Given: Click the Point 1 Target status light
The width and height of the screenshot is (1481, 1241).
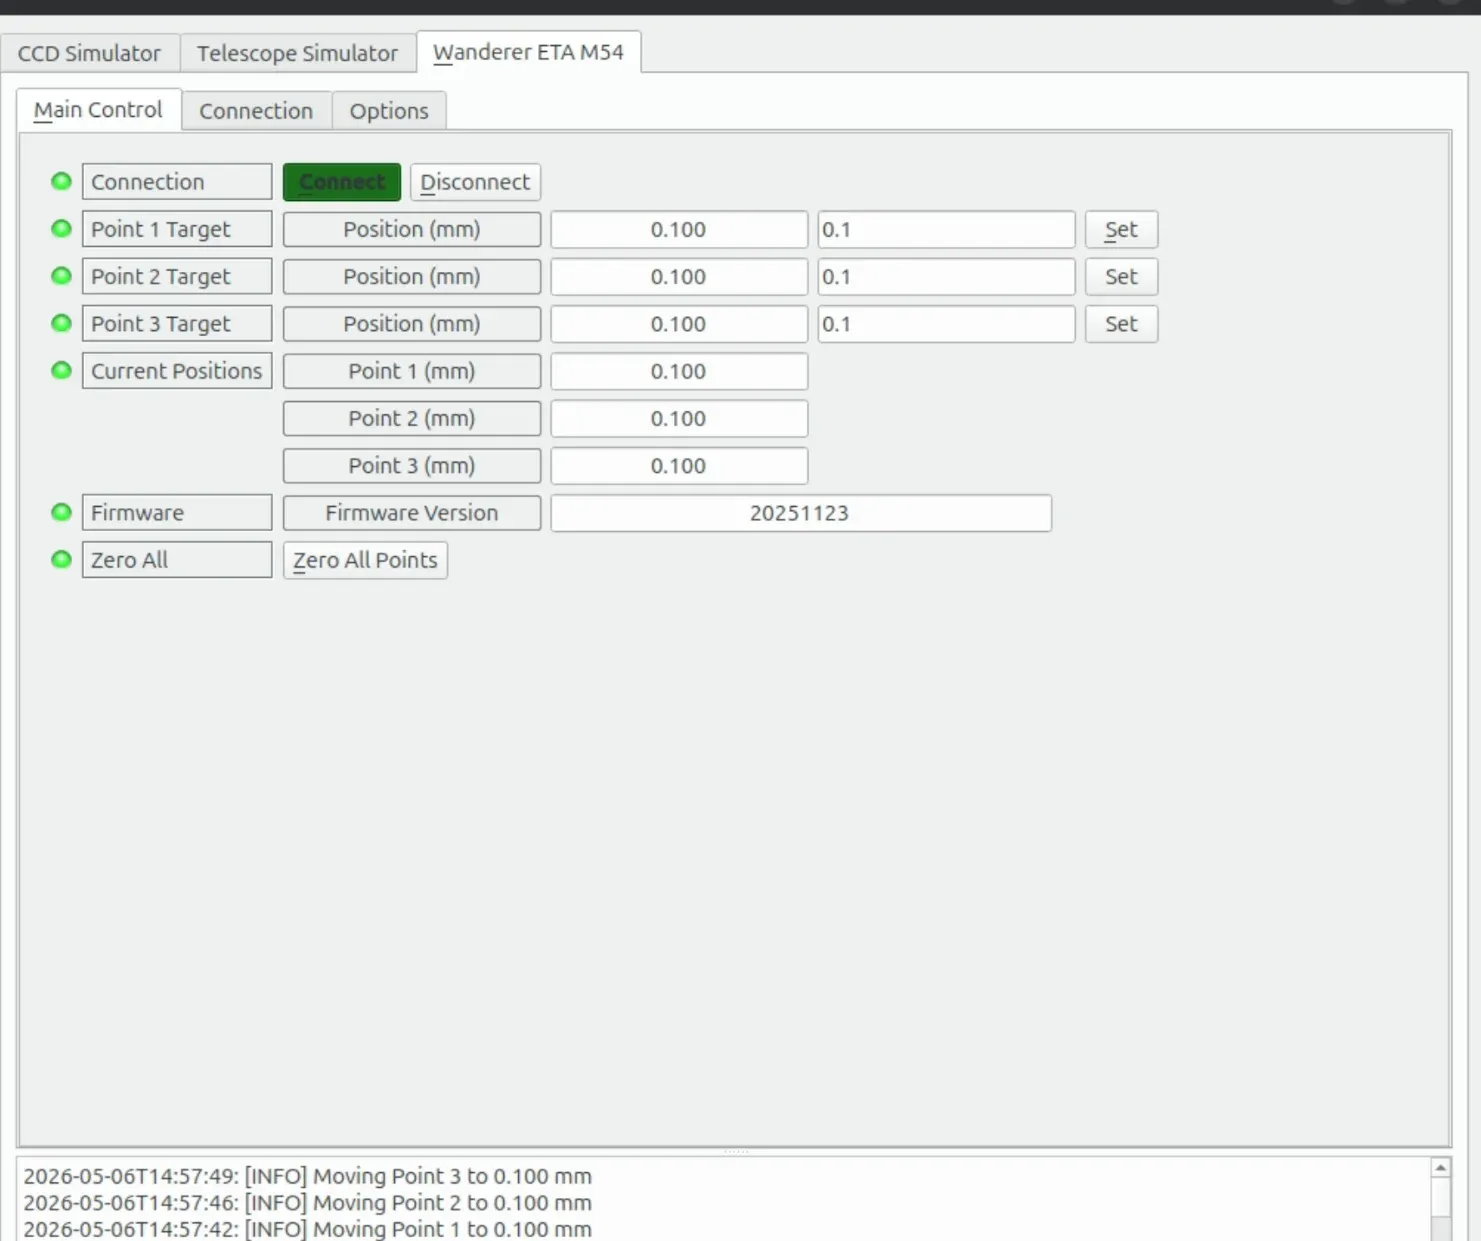Looking at the screenshot, I should pos(61,228).
